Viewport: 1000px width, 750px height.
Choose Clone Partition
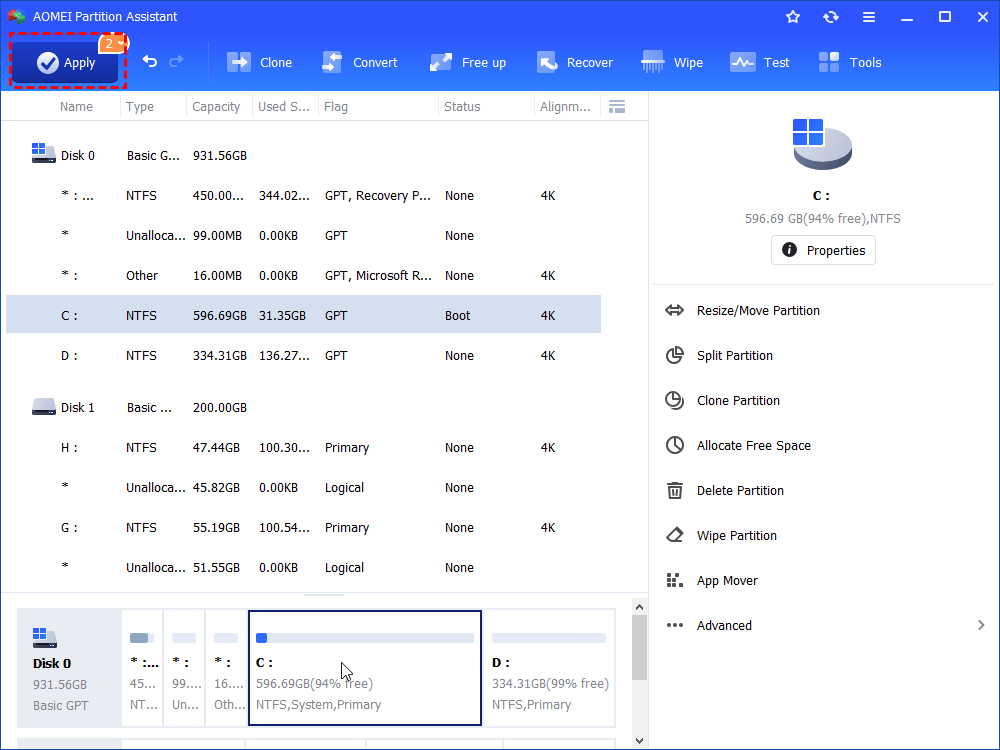pyautogui.click(x=738, y=401)
